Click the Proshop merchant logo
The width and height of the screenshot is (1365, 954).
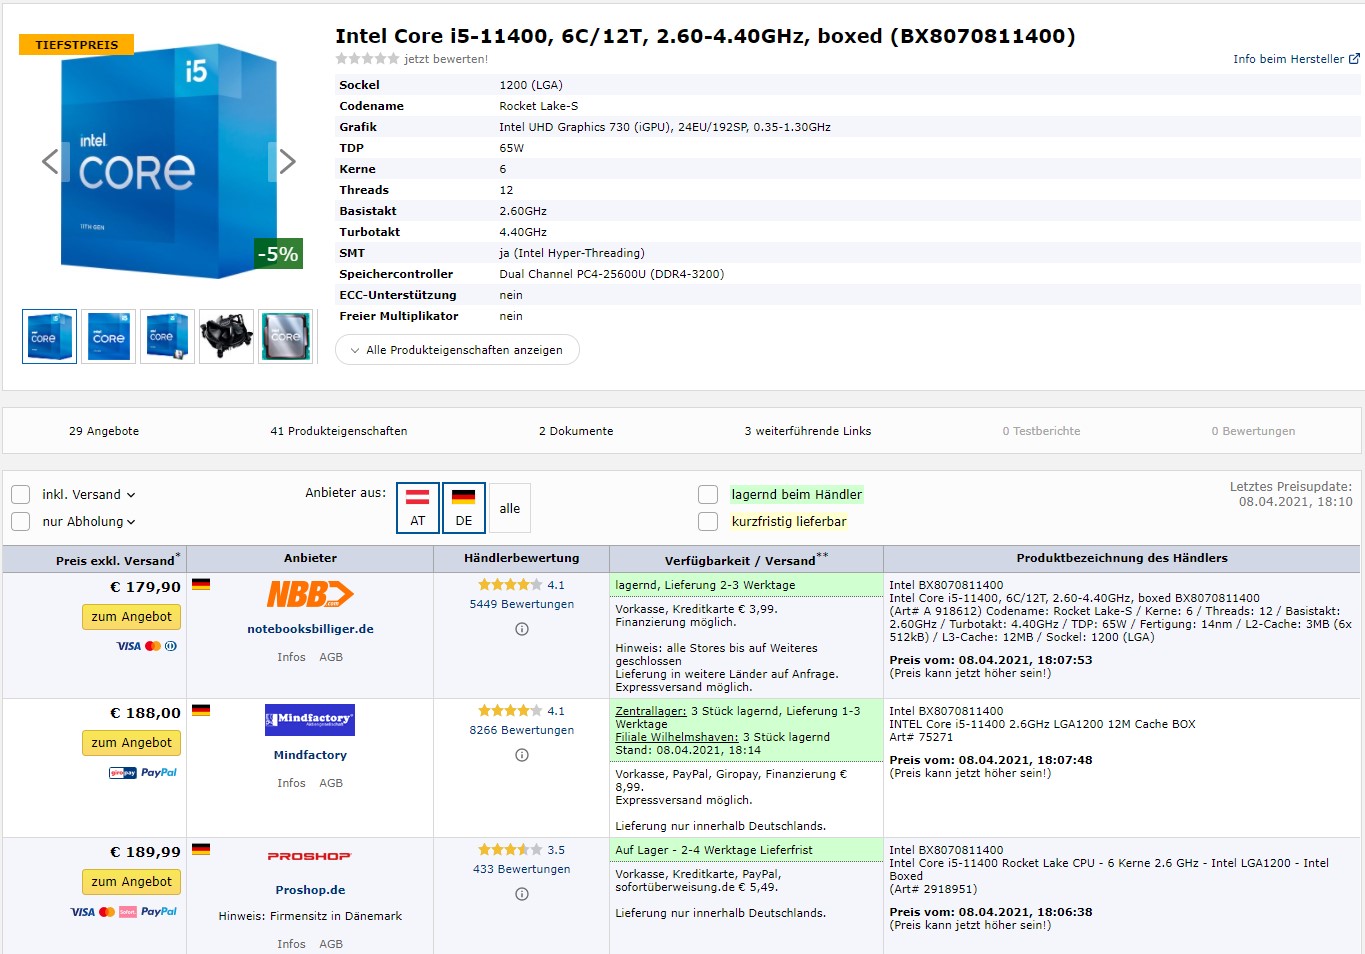[310, 856]
